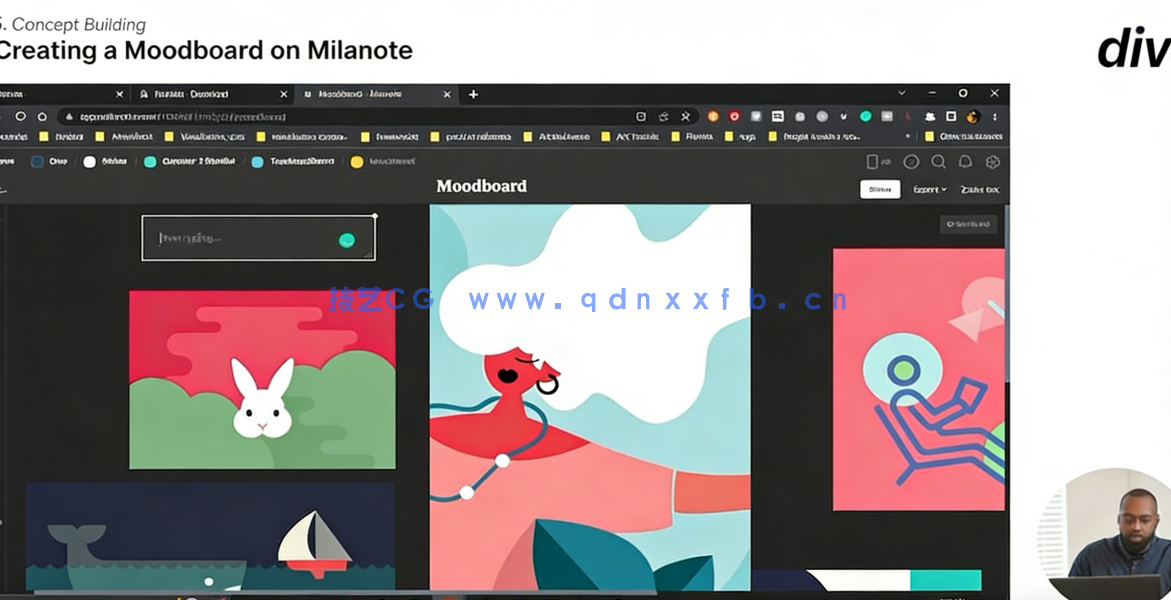The image size is (1171, 600).
Task: Click the circular help icon in Milanote header
Action: point(911,162)
